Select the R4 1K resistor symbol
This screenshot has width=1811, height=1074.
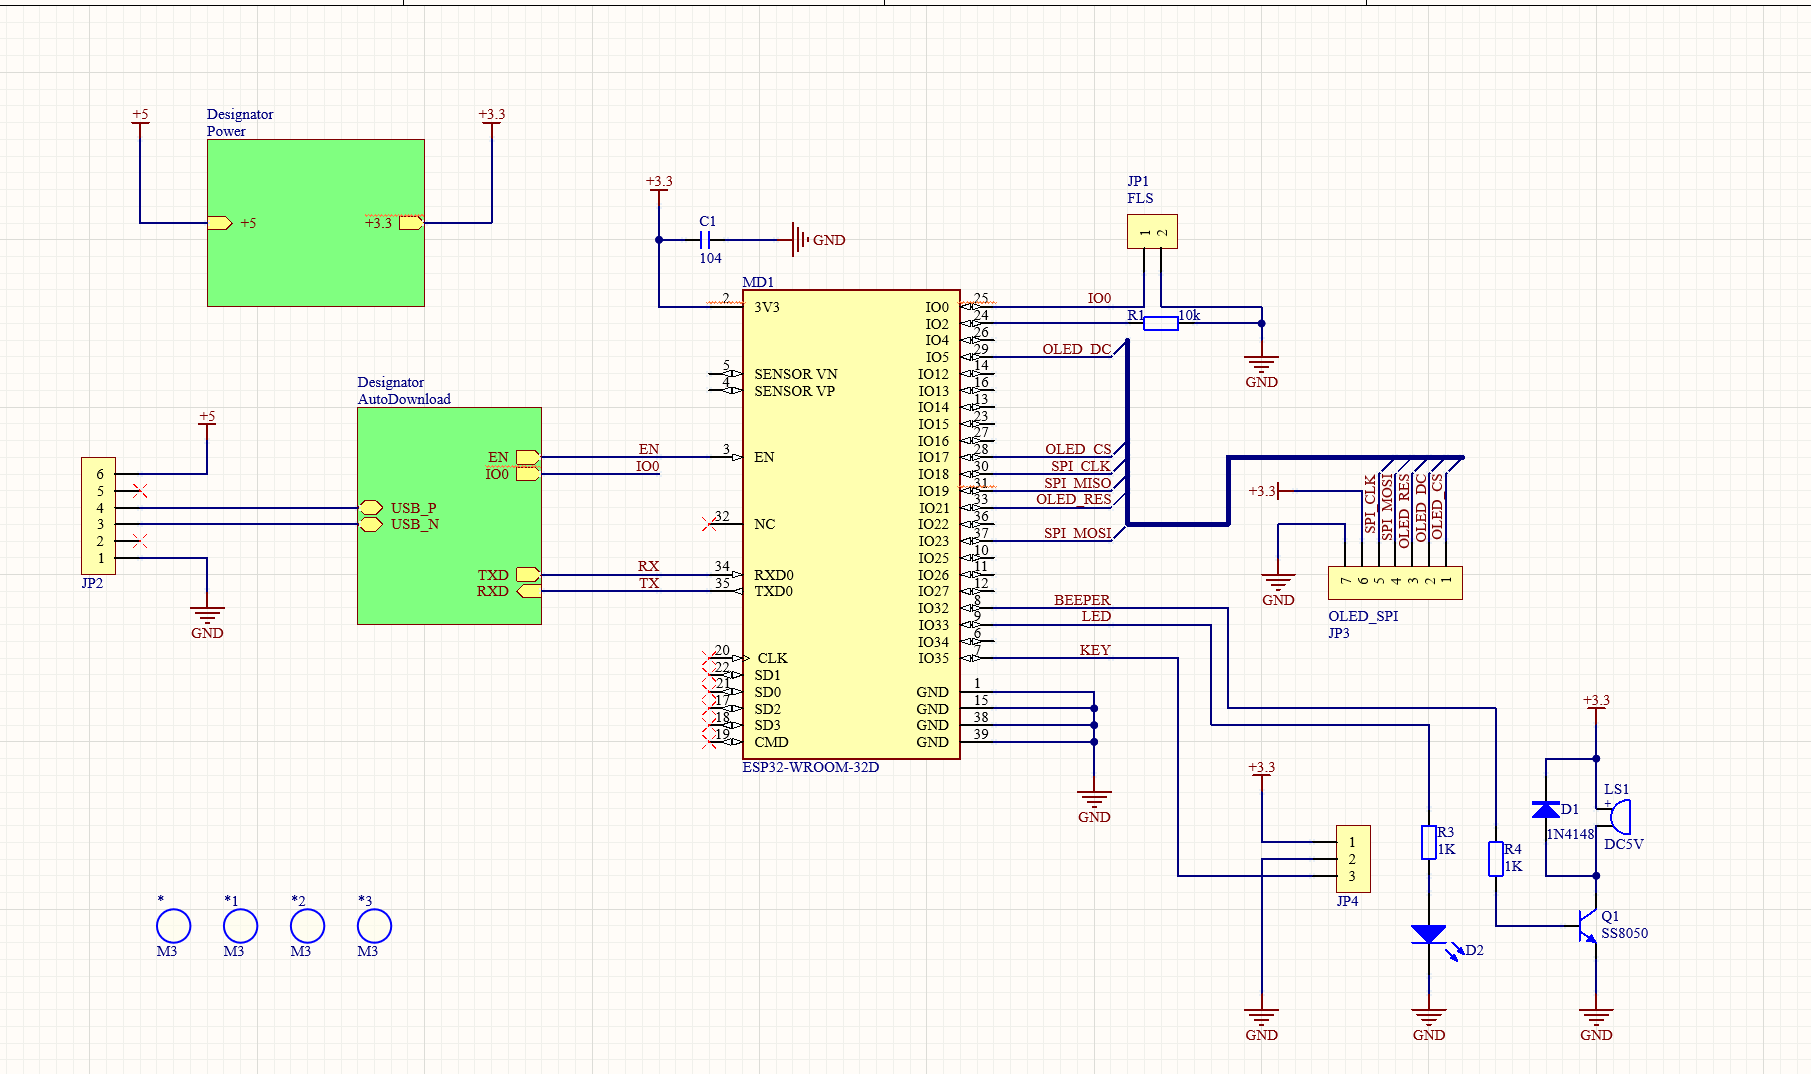click(1496, 859)
